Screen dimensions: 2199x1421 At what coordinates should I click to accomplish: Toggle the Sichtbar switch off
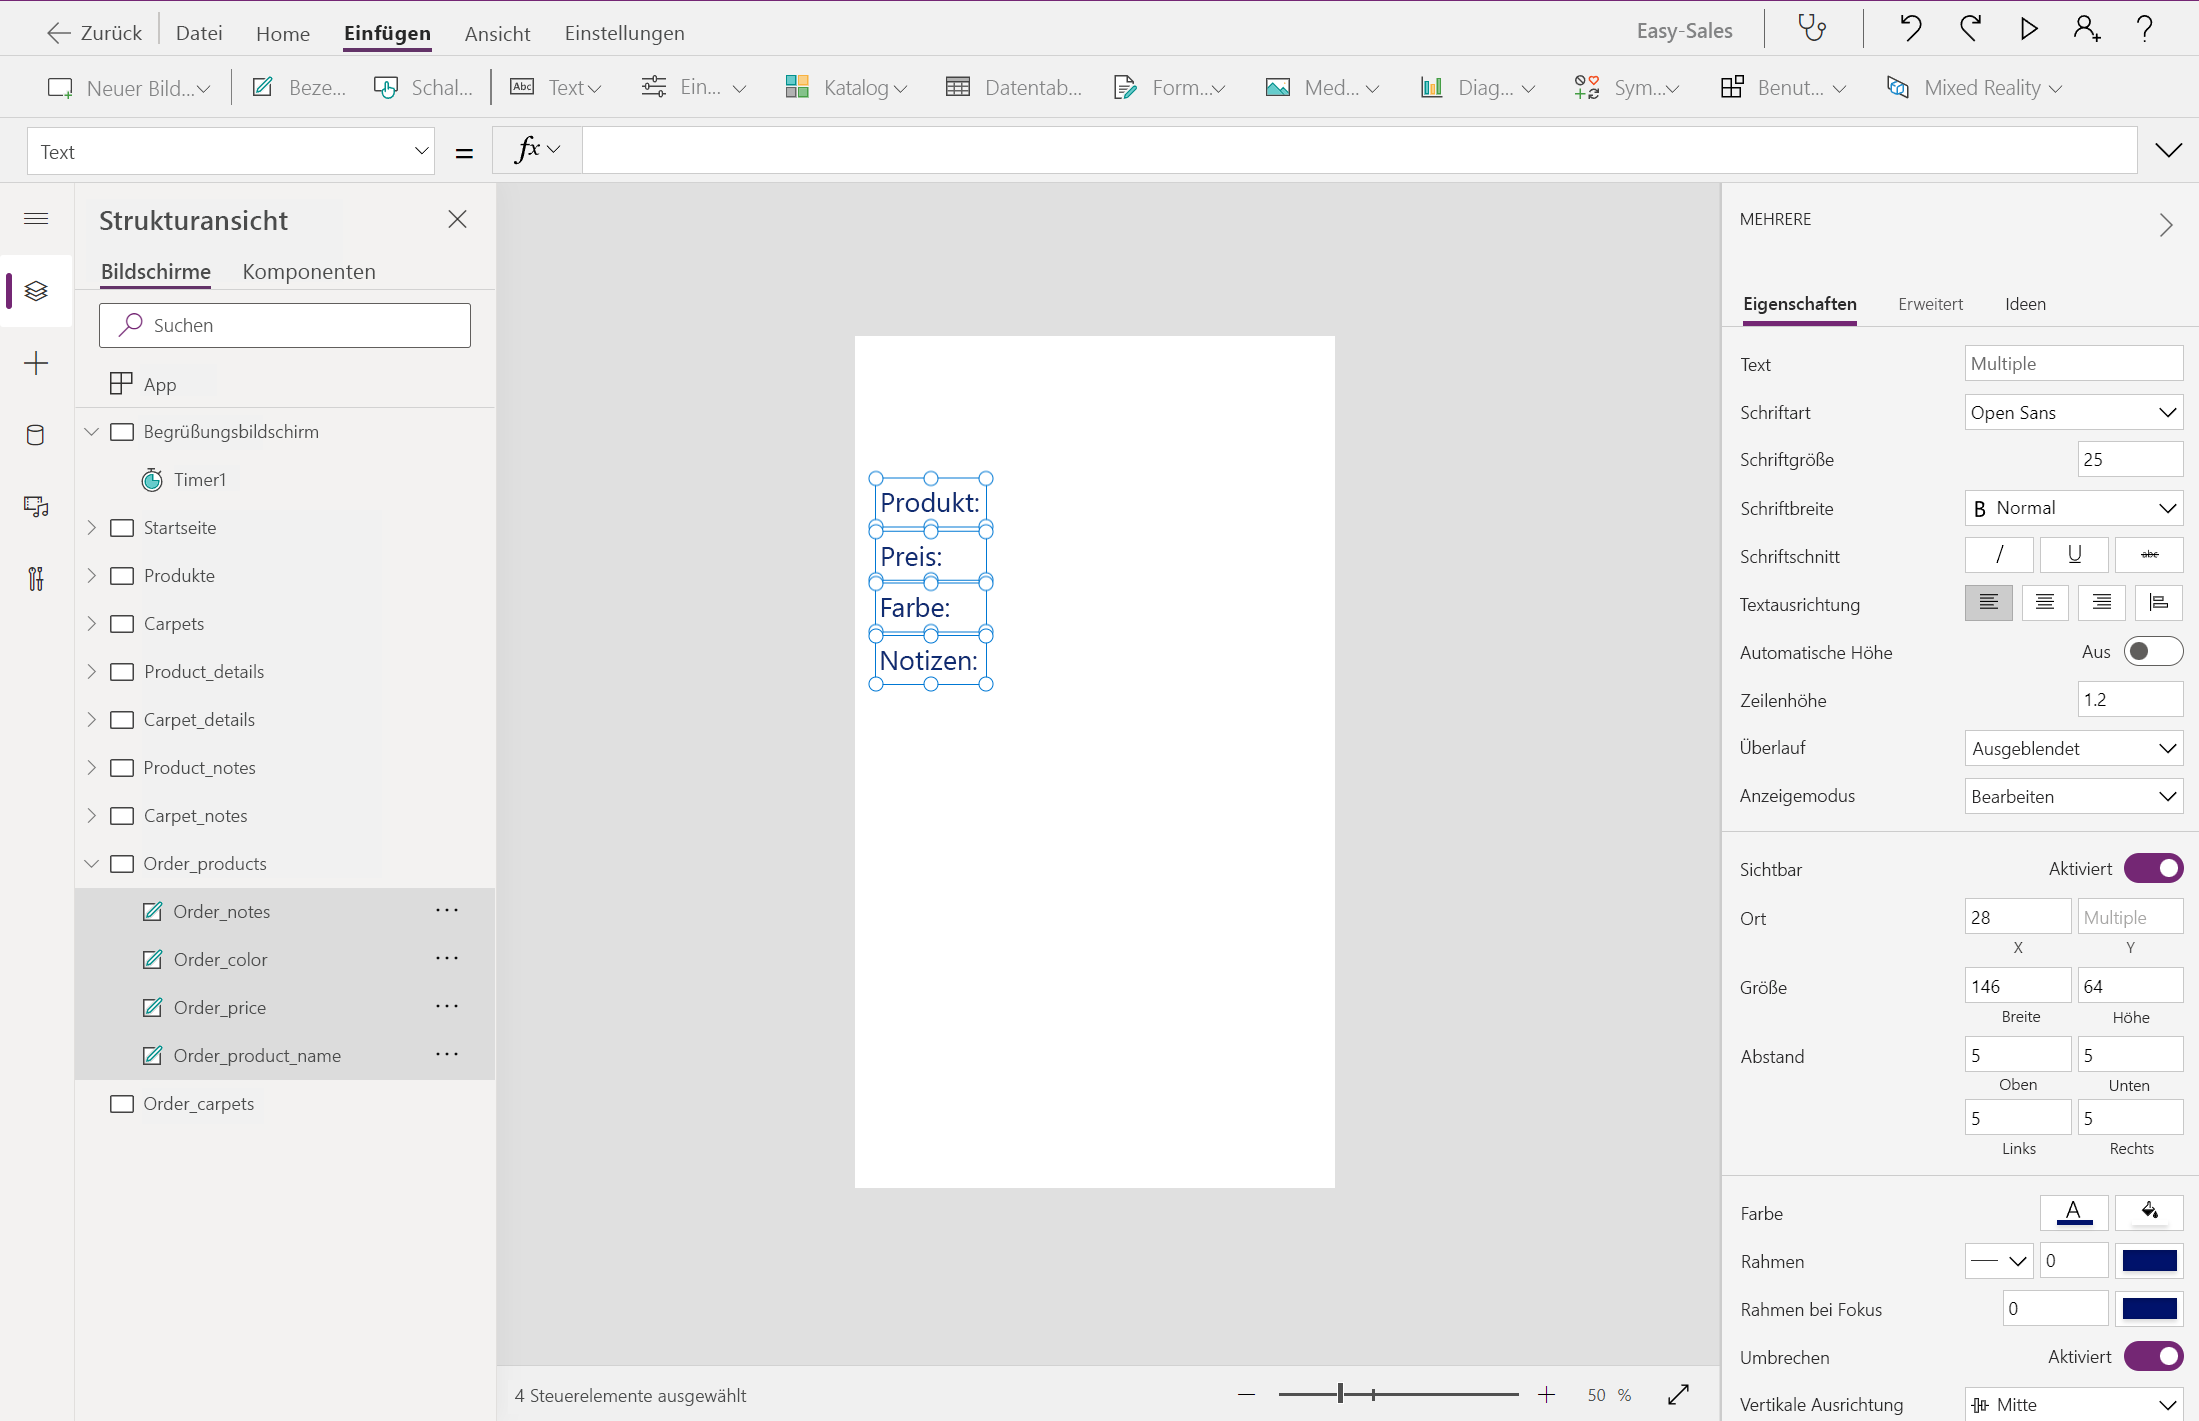click(2153, 869)
